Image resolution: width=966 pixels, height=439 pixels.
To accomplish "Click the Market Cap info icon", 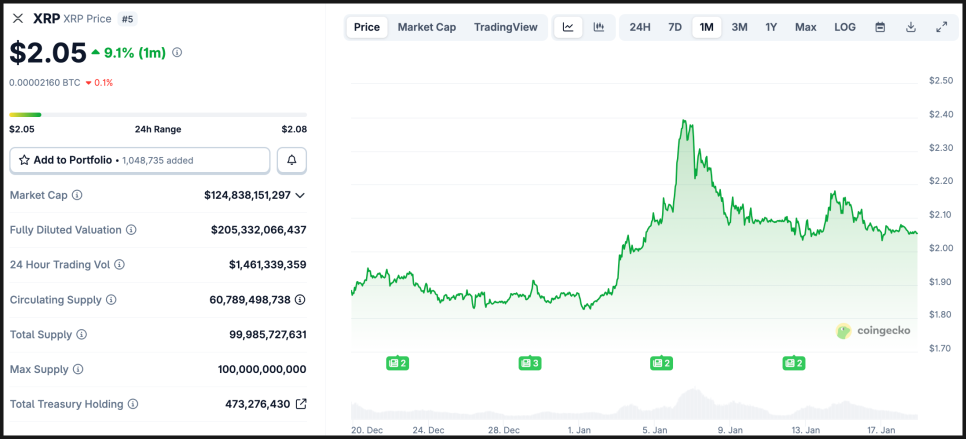I will (x=77, y=195).
